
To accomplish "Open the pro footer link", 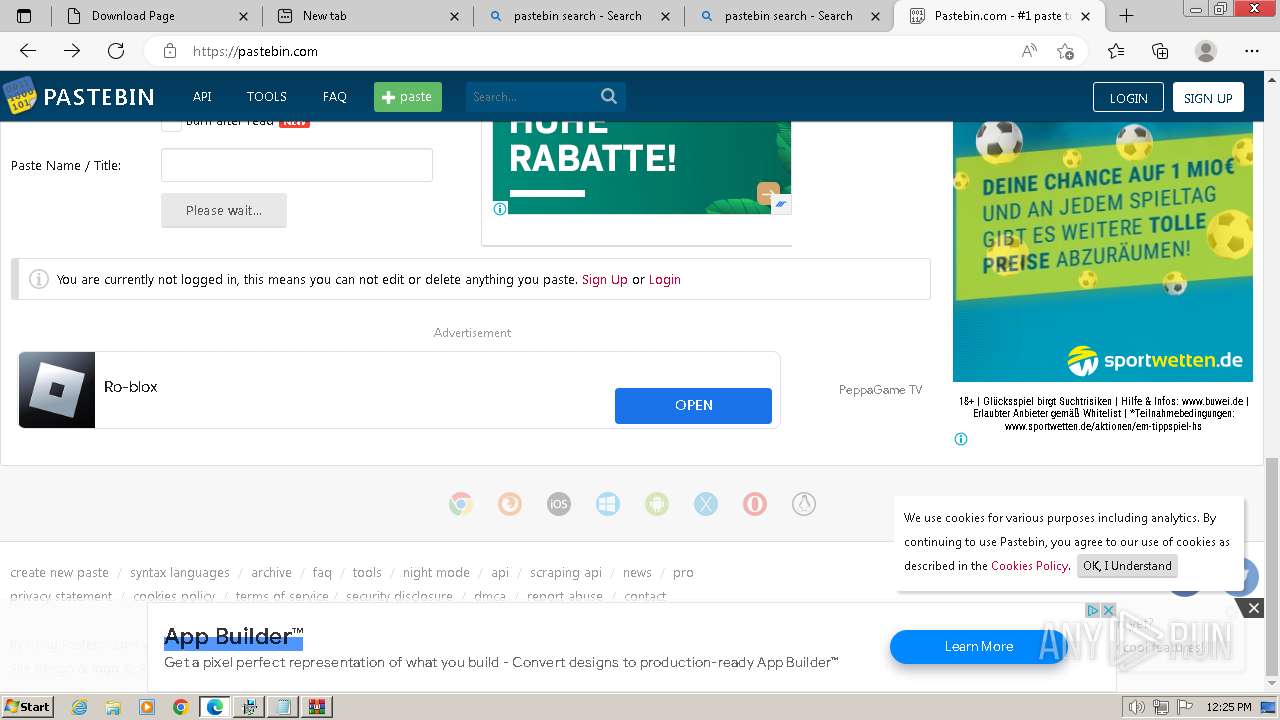I will click(x=683, y=573).
